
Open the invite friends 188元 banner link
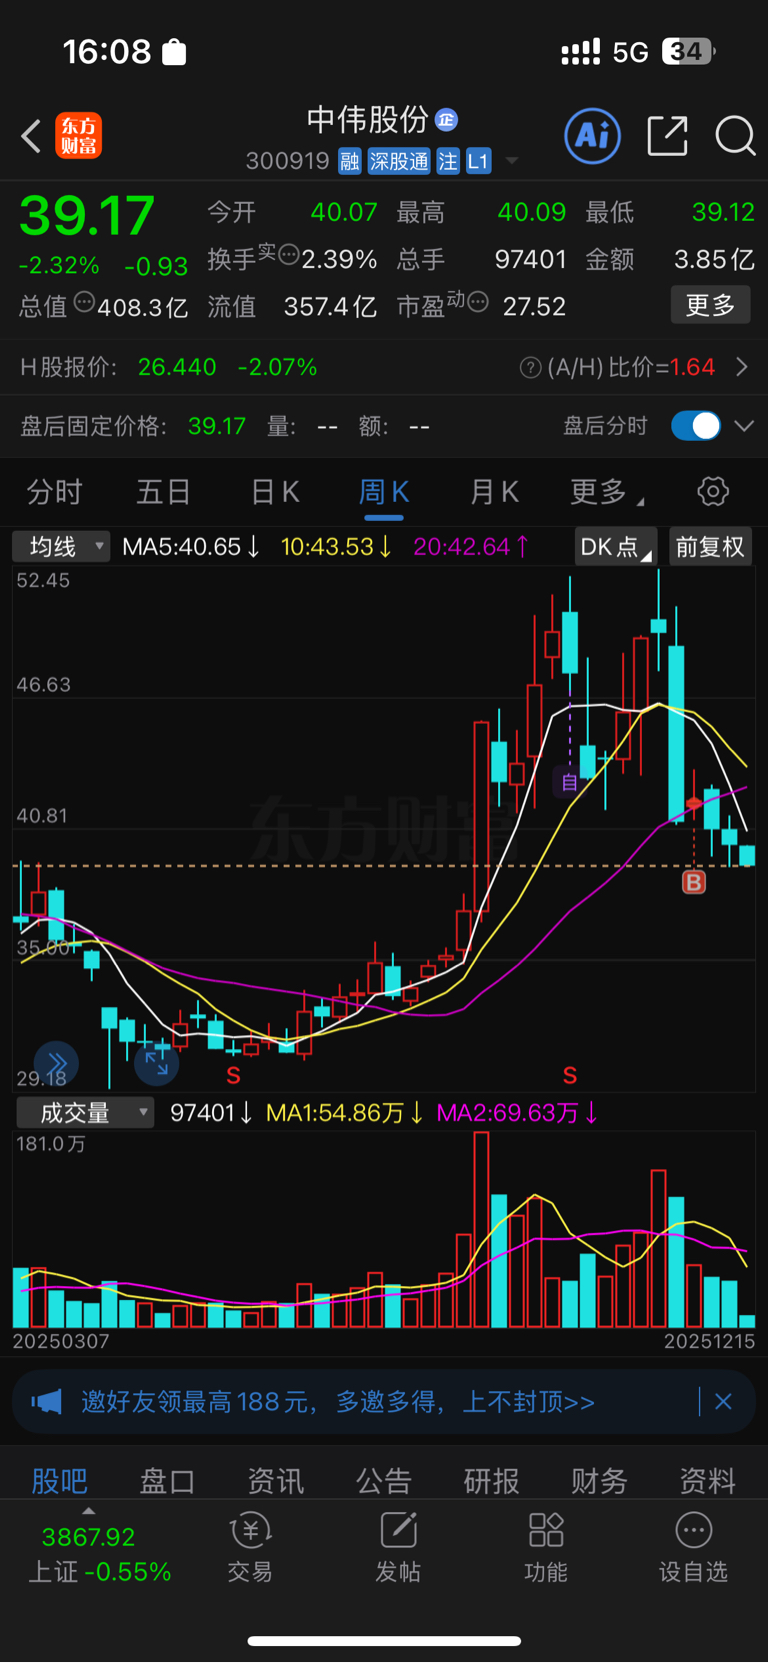[x=338, y=1402]
